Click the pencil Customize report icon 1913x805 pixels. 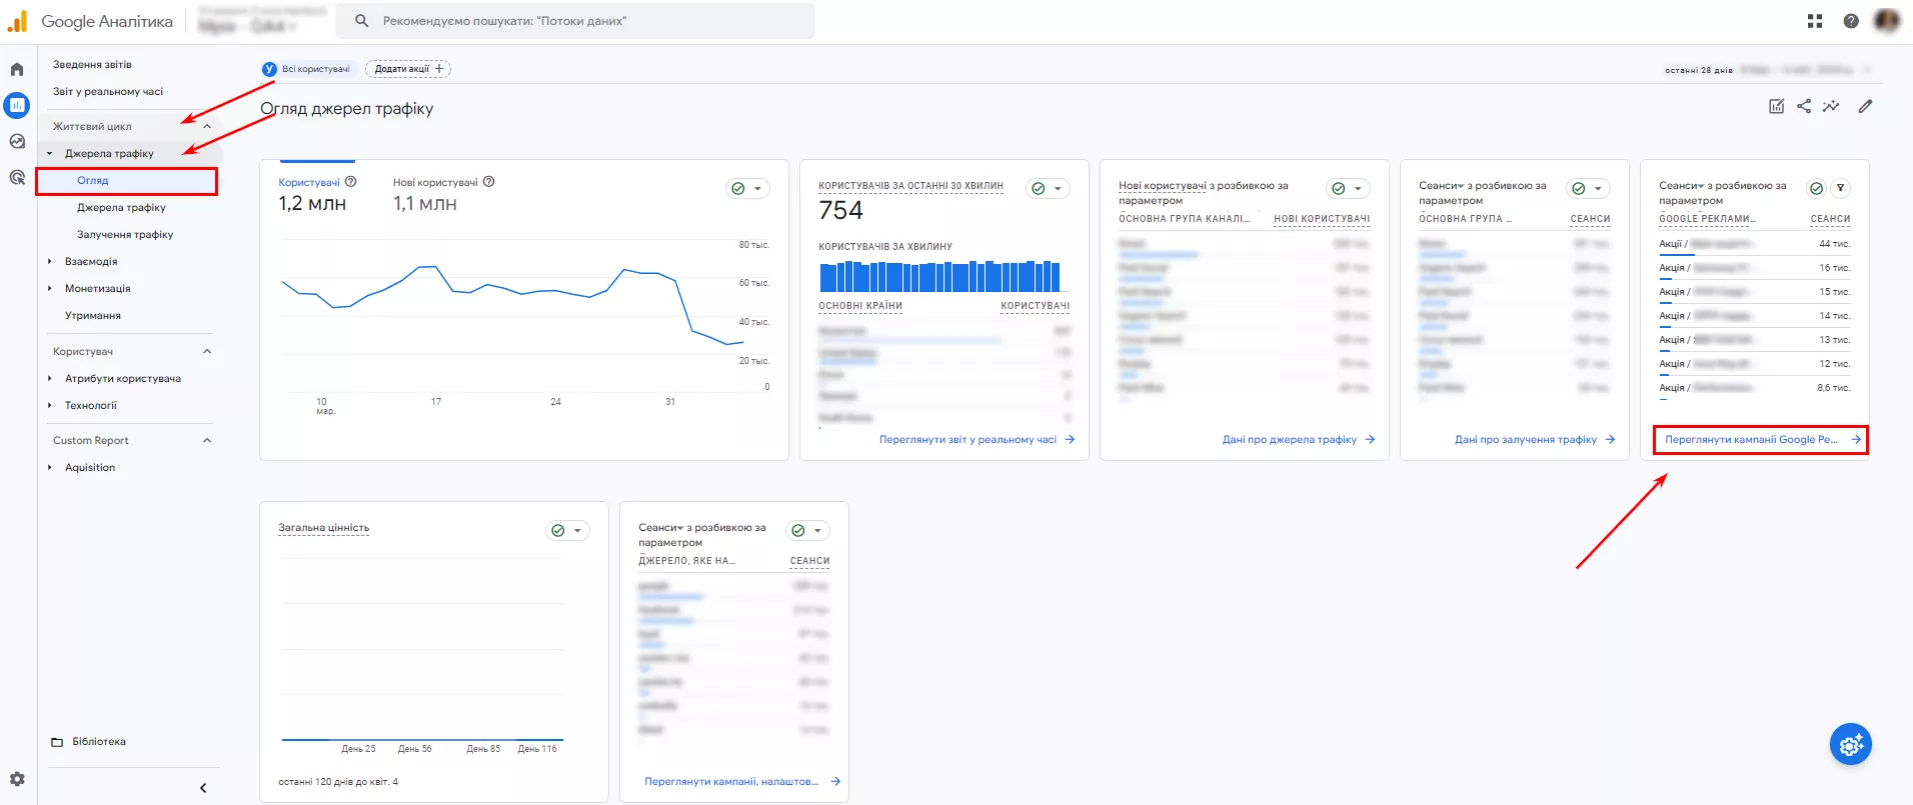point(1865,106)
